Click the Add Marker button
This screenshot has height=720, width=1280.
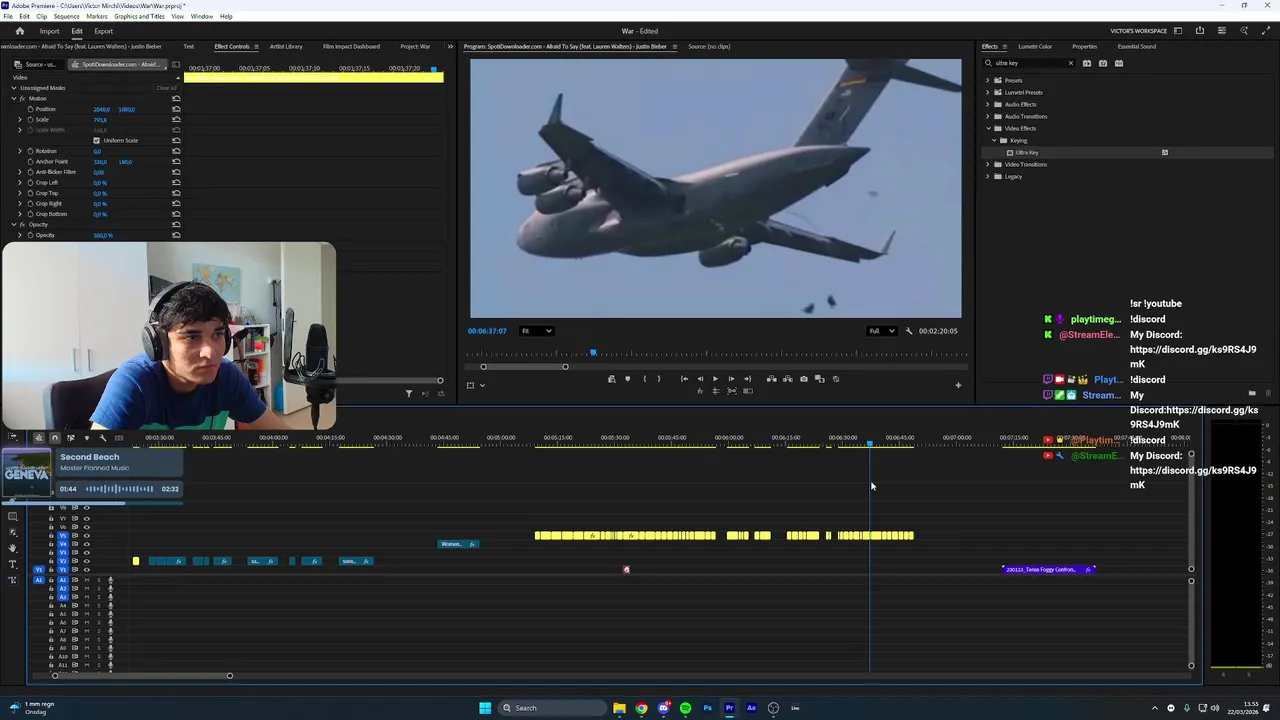pos(628,379)
